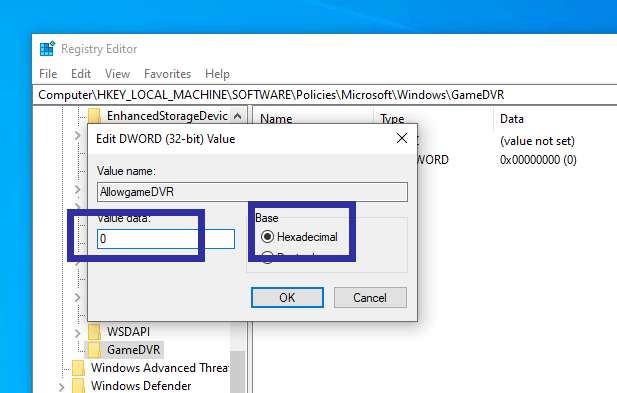Click the '(value not set)' data cell
617x393 pixels.
pos(537,141)
